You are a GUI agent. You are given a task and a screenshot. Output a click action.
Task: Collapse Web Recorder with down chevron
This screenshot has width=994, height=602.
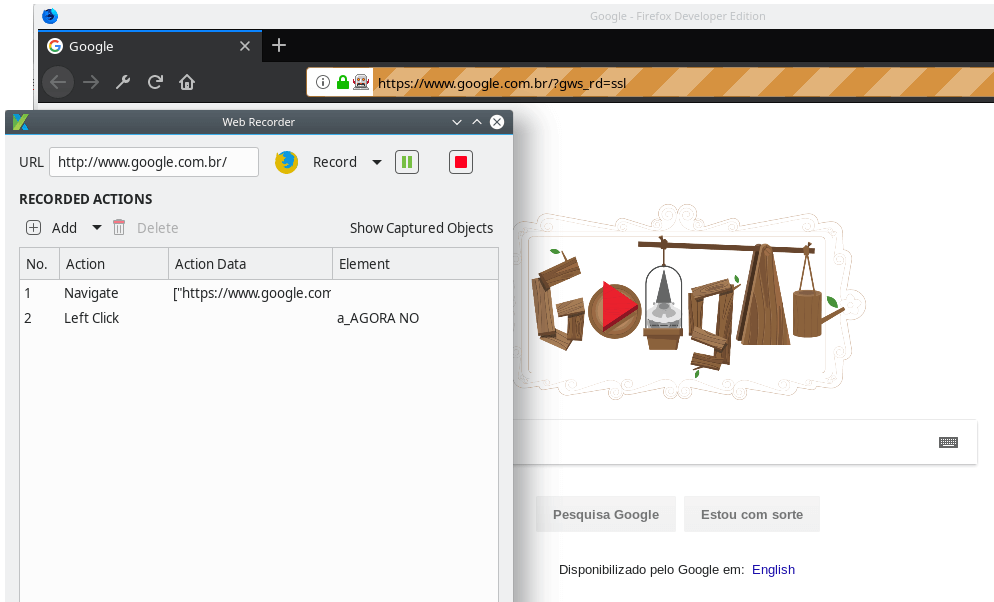tap(456, 122)
